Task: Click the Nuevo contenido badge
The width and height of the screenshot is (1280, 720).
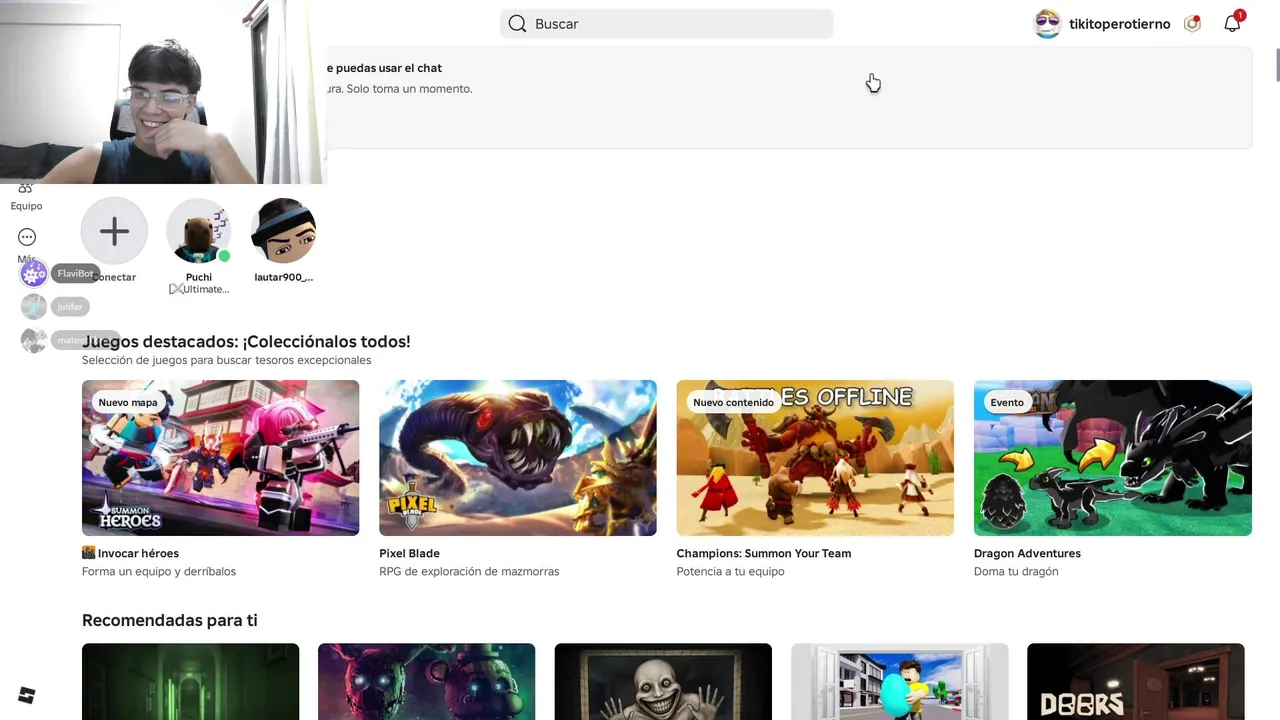Action: click(733, 402)
